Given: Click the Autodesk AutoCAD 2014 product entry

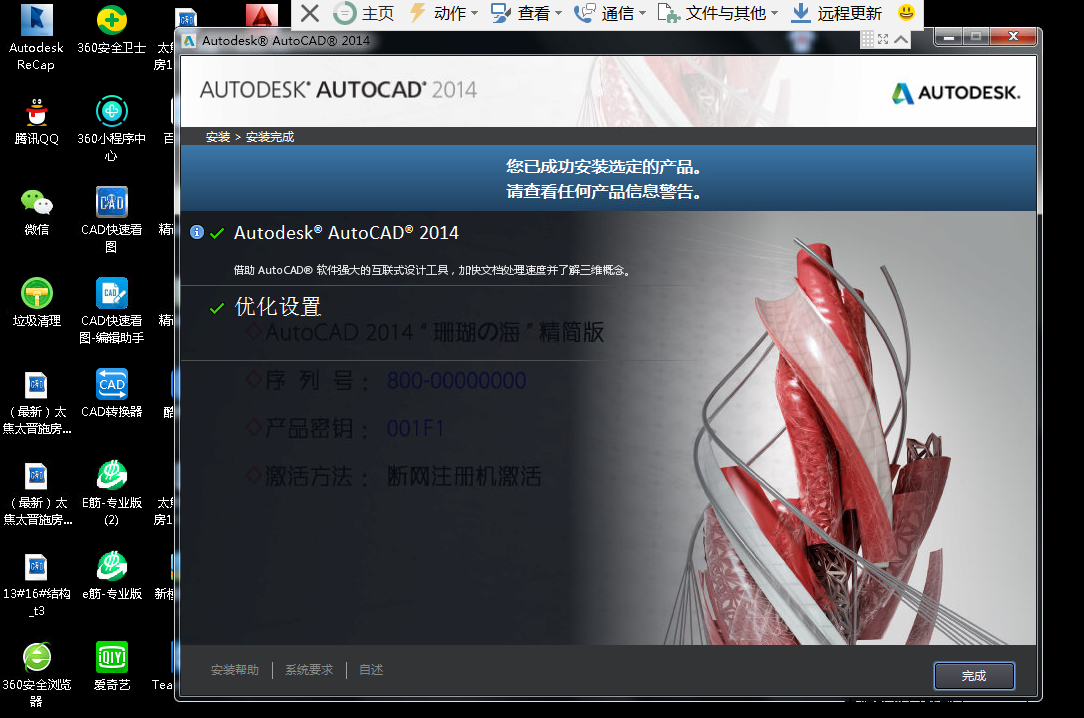Looking at the screenshot, I should [x=346, y=233].
